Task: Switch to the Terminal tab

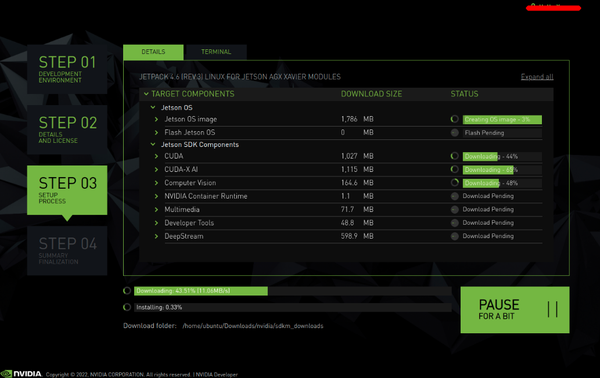Action: tap(216, 52)
